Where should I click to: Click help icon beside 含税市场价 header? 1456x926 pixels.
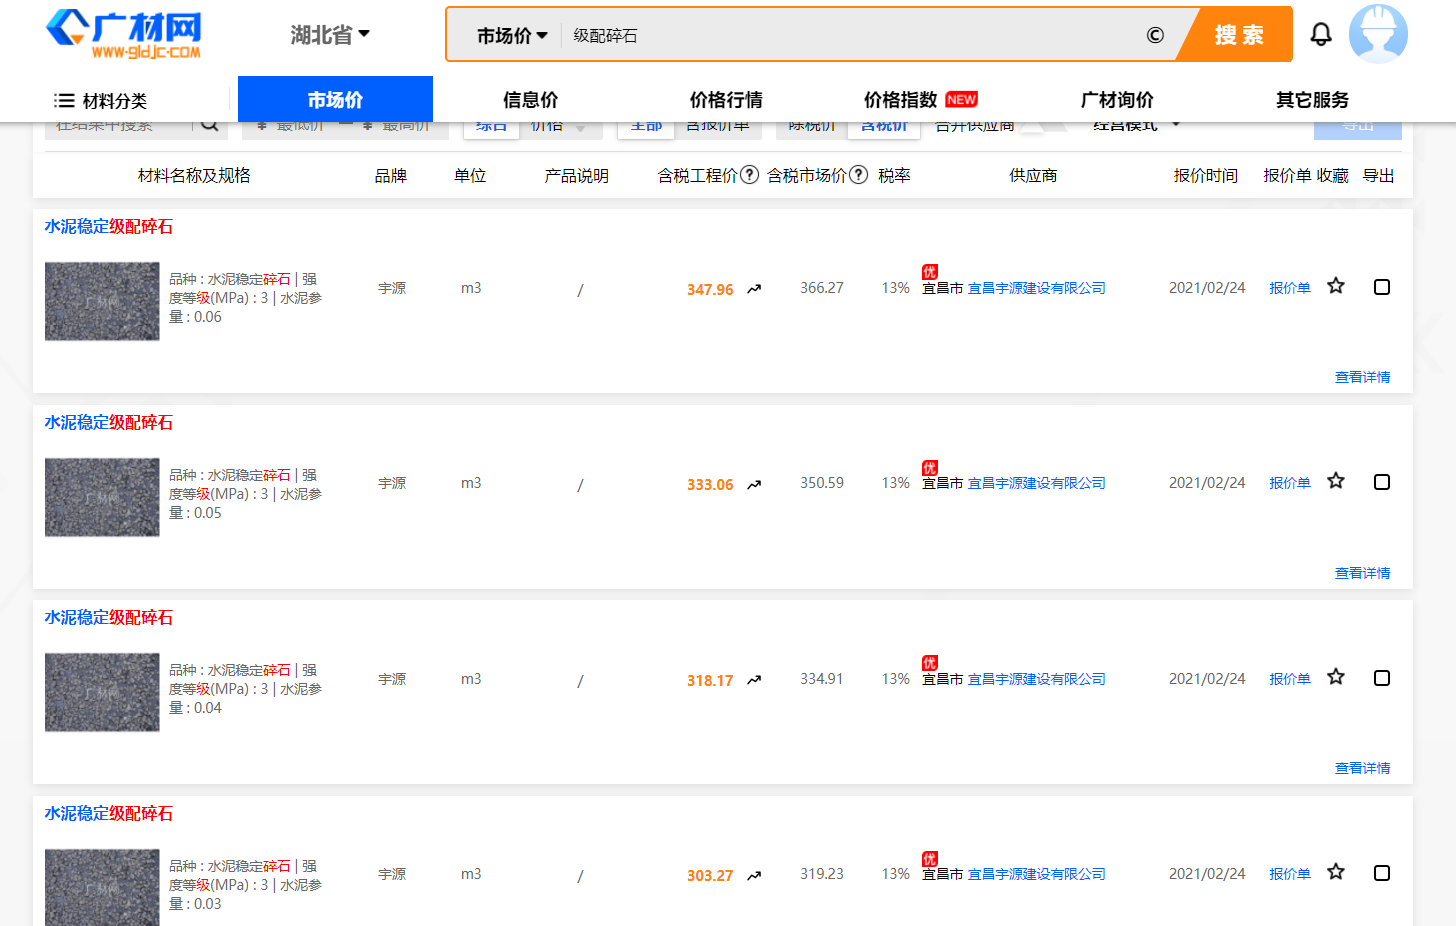pos(858,175)
